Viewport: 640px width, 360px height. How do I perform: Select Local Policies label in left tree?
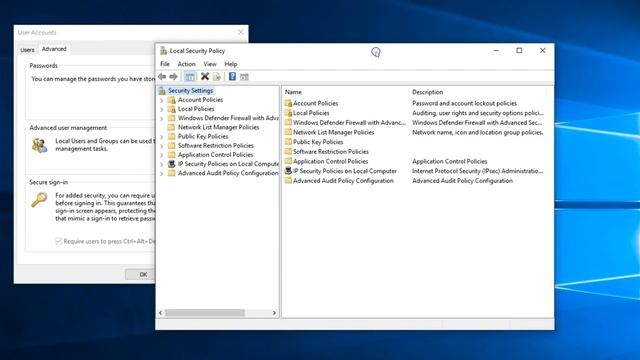(x=196, y=109)
